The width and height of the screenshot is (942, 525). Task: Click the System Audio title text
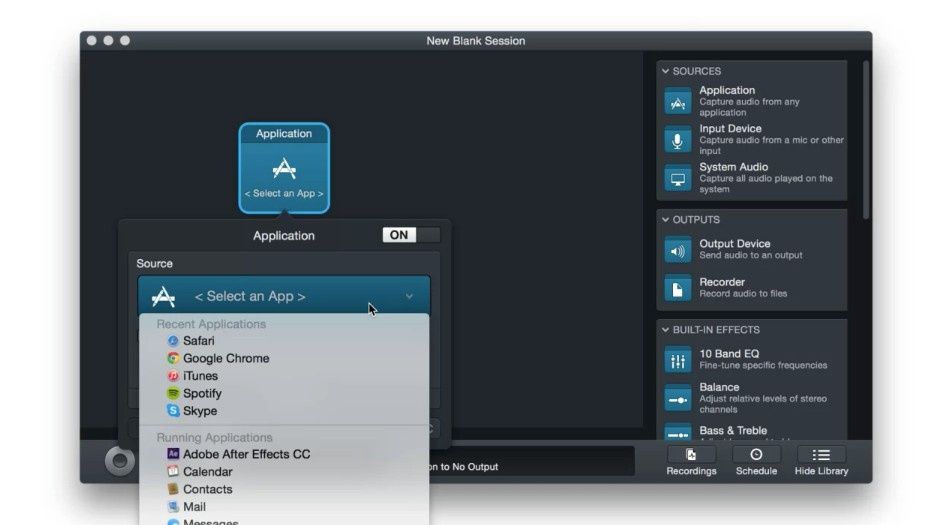[734, 167]
